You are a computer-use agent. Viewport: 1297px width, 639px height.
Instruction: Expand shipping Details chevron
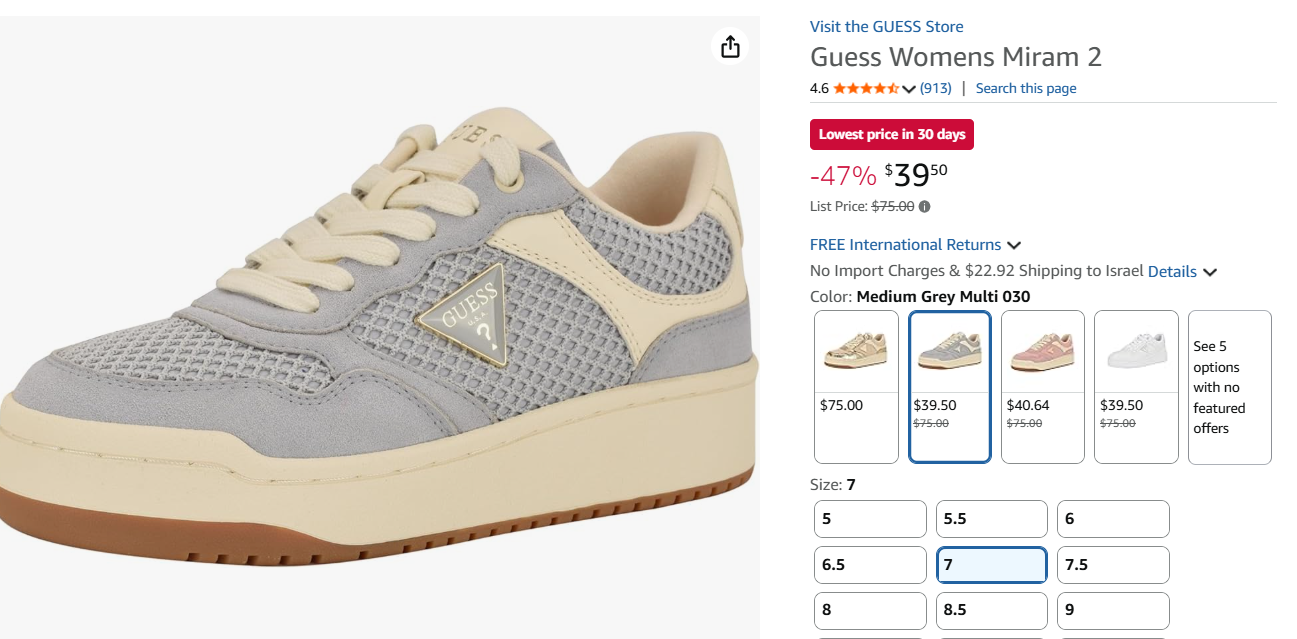pyautogui.click(x=1210, y=272)
